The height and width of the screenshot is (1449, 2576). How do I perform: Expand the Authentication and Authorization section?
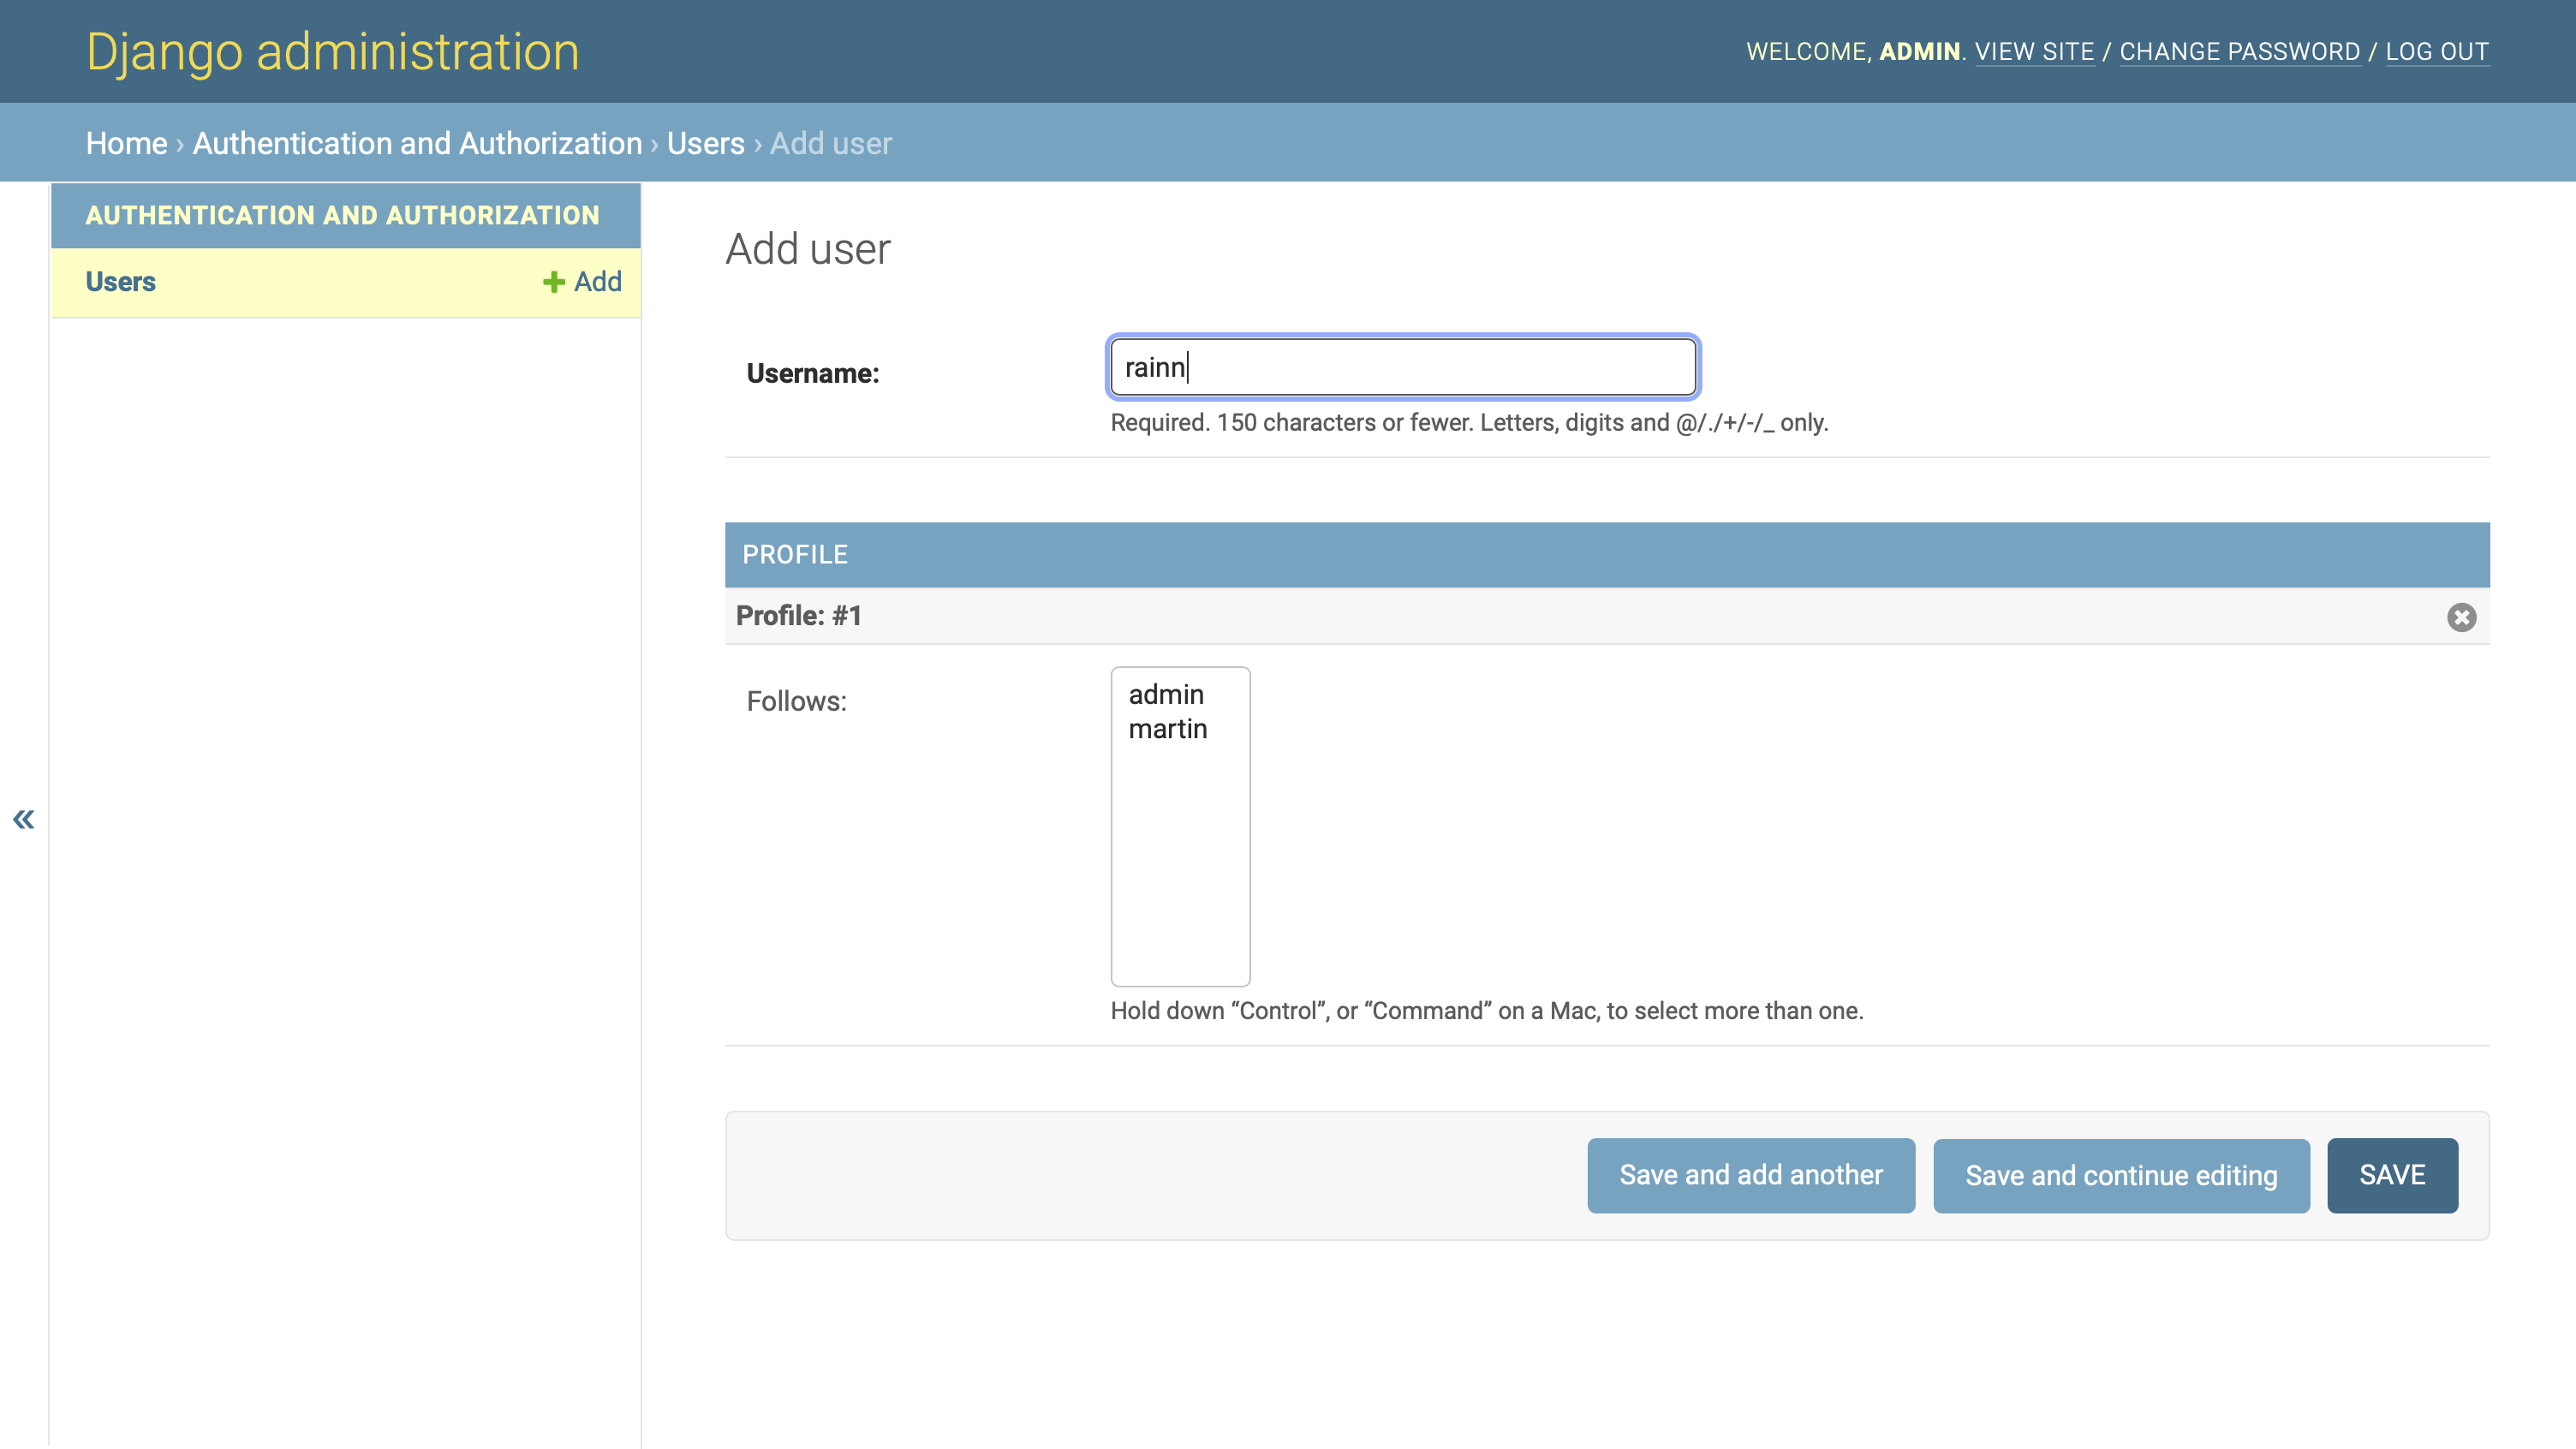click(343, 214)
